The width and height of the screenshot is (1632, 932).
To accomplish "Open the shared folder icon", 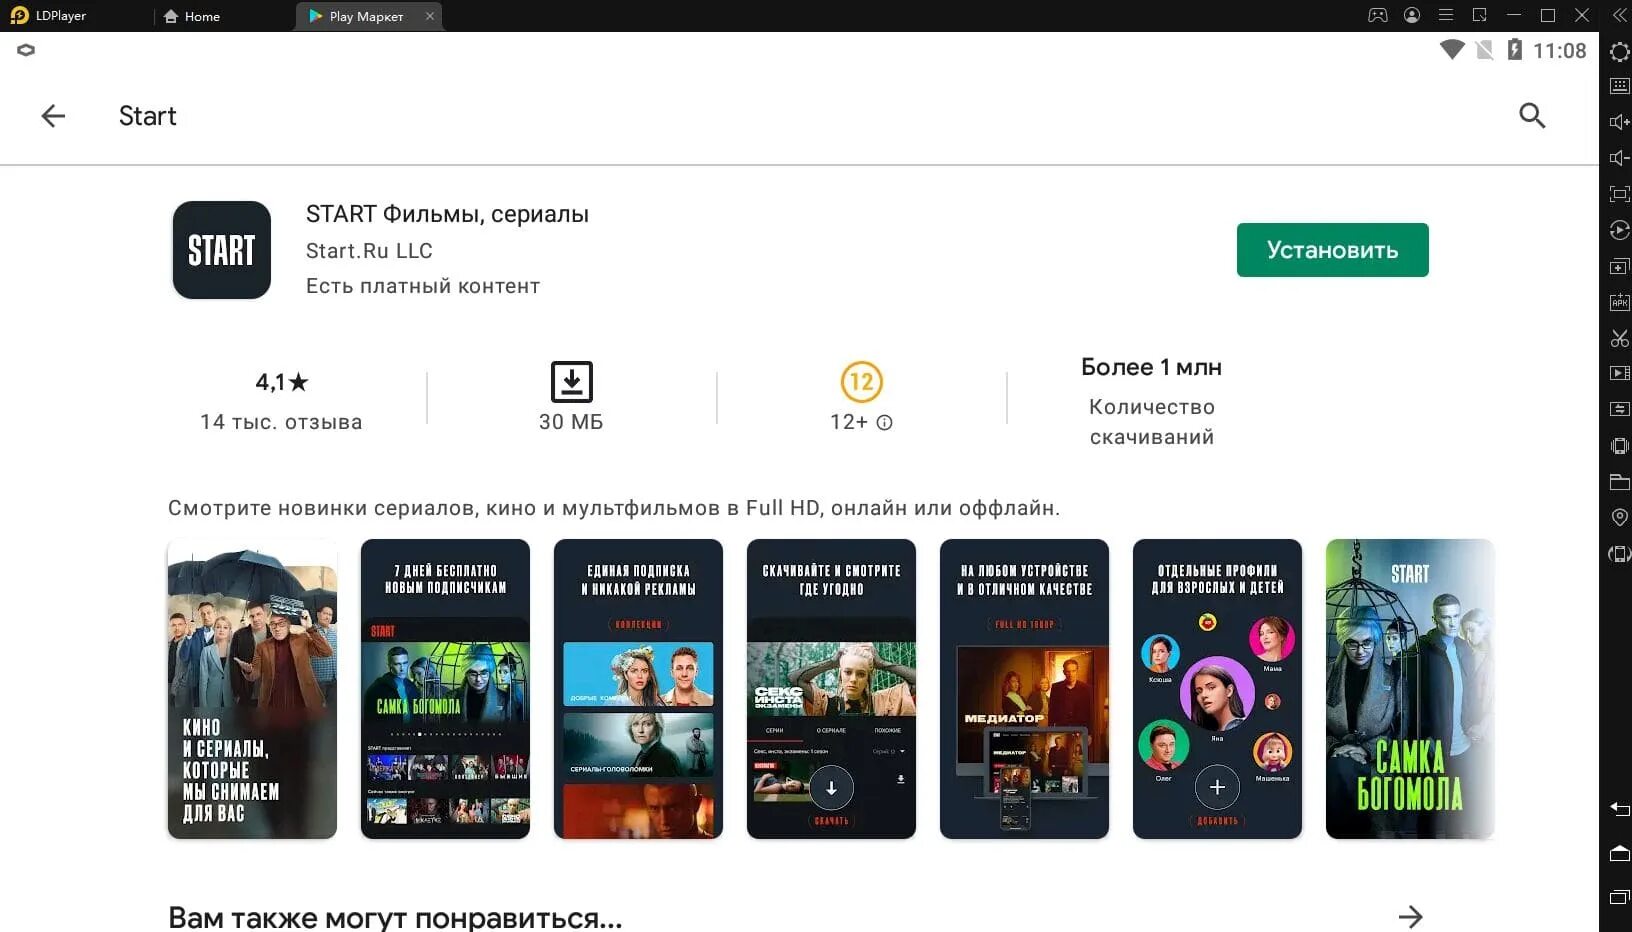I will (1619, 482).
